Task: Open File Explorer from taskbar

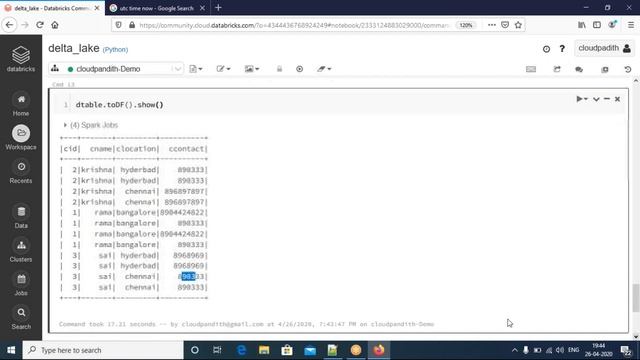Action: click(x=264, y=350)
